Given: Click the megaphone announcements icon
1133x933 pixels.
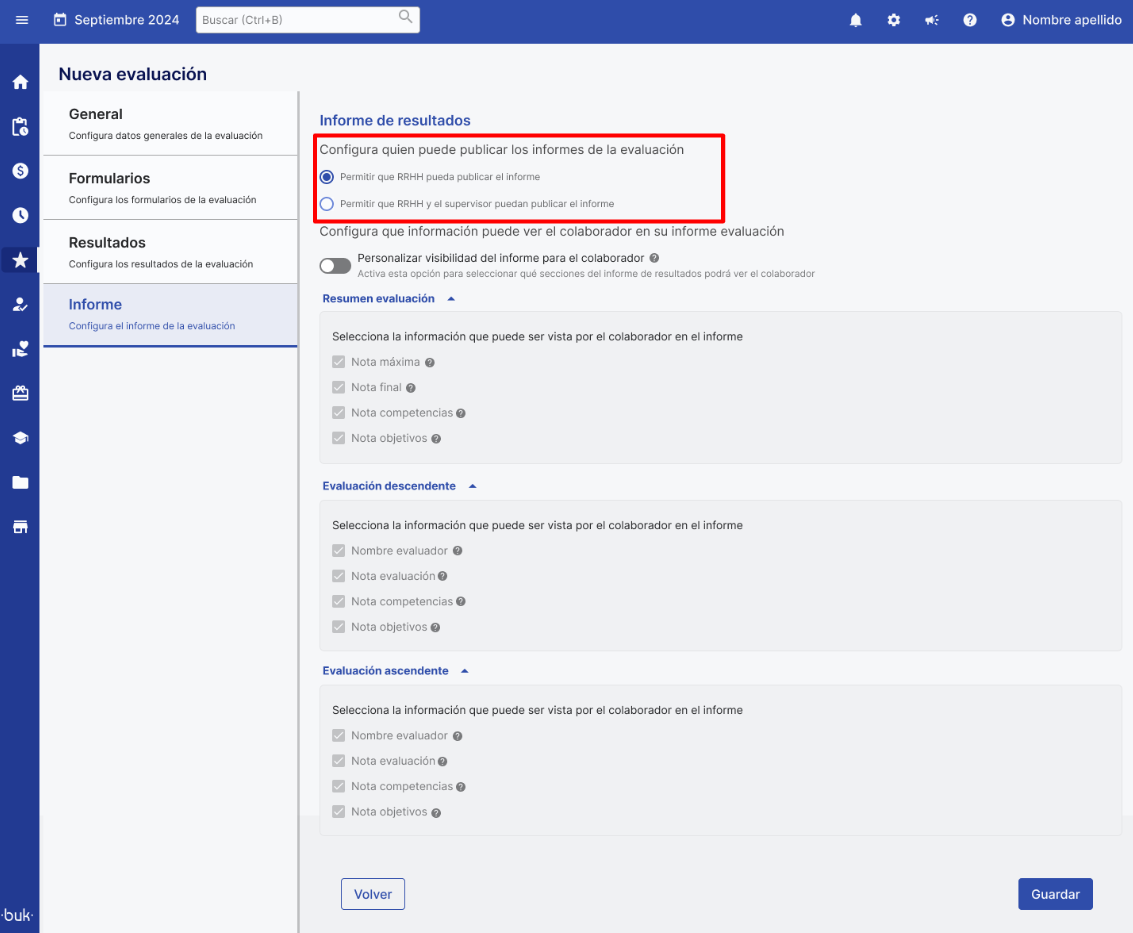Looking at the screenshot, I should [x=932, y=20].
